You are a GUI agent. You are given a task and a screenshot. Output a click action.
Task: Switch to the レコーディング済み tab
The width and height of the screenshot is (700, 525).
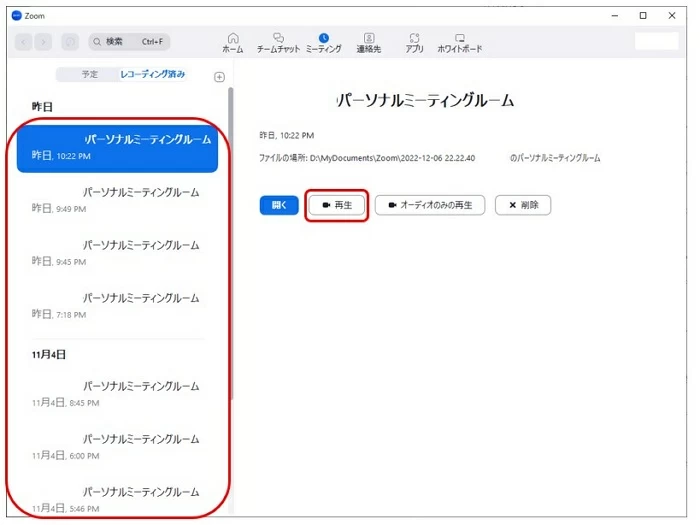pyautogui.click(x=152, y=74)
